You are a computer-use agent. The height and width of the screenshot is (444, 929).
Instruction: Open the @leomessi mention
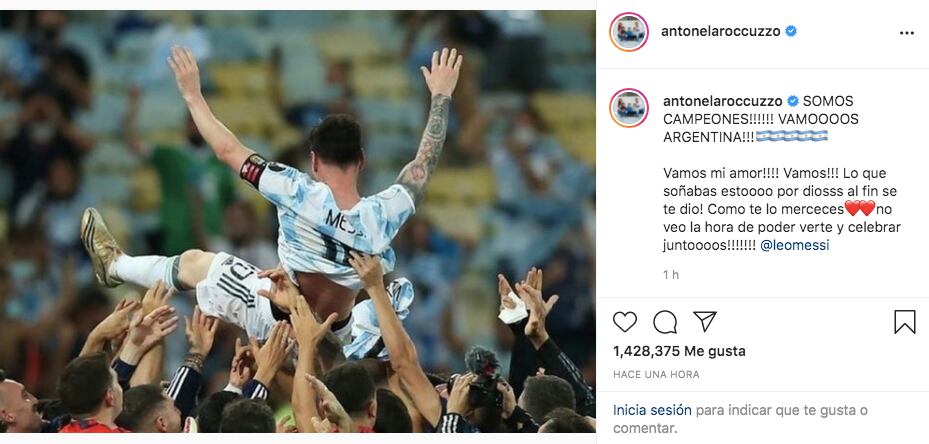[x=795, y=245]
